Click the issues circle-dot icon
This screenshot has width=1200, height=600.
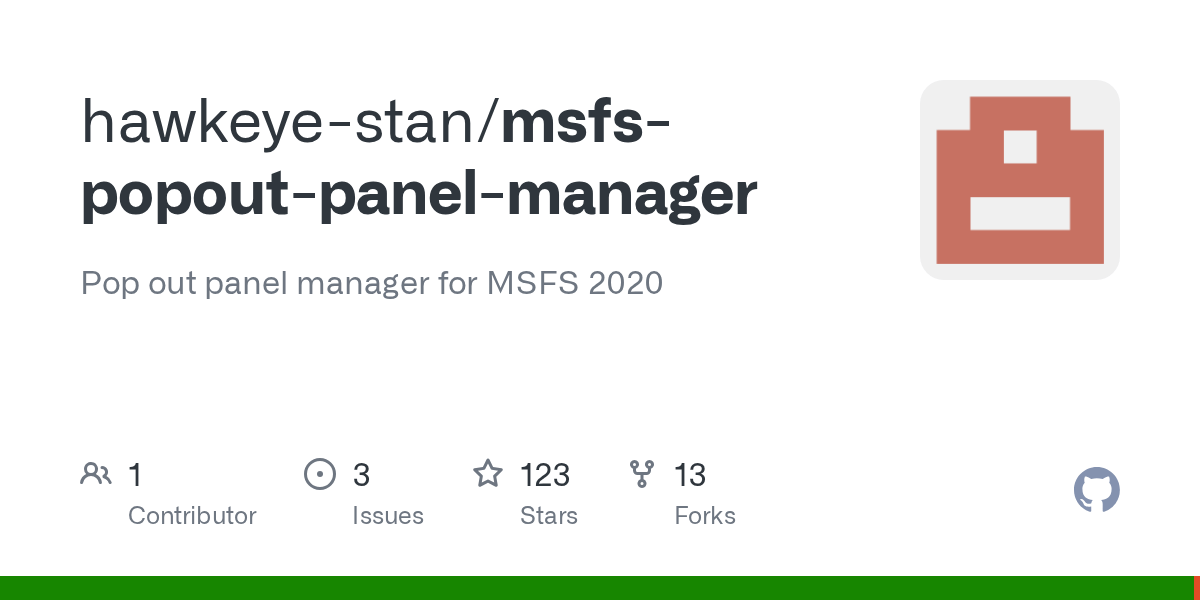(x=320, y=474)
